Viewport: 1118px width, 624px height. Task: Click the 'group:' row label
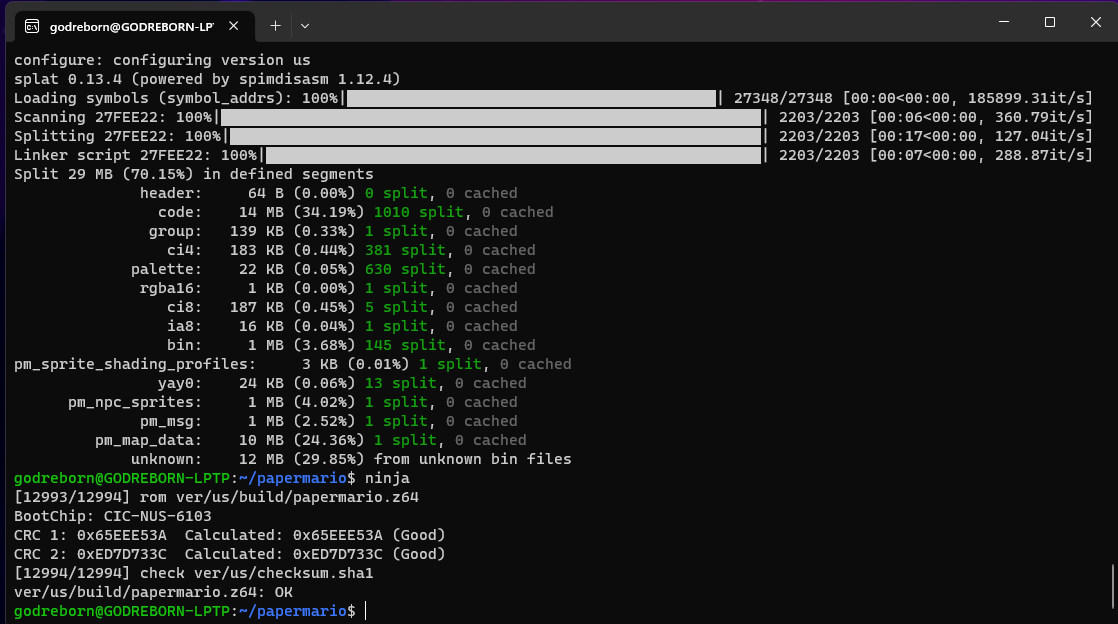[175, 231]
